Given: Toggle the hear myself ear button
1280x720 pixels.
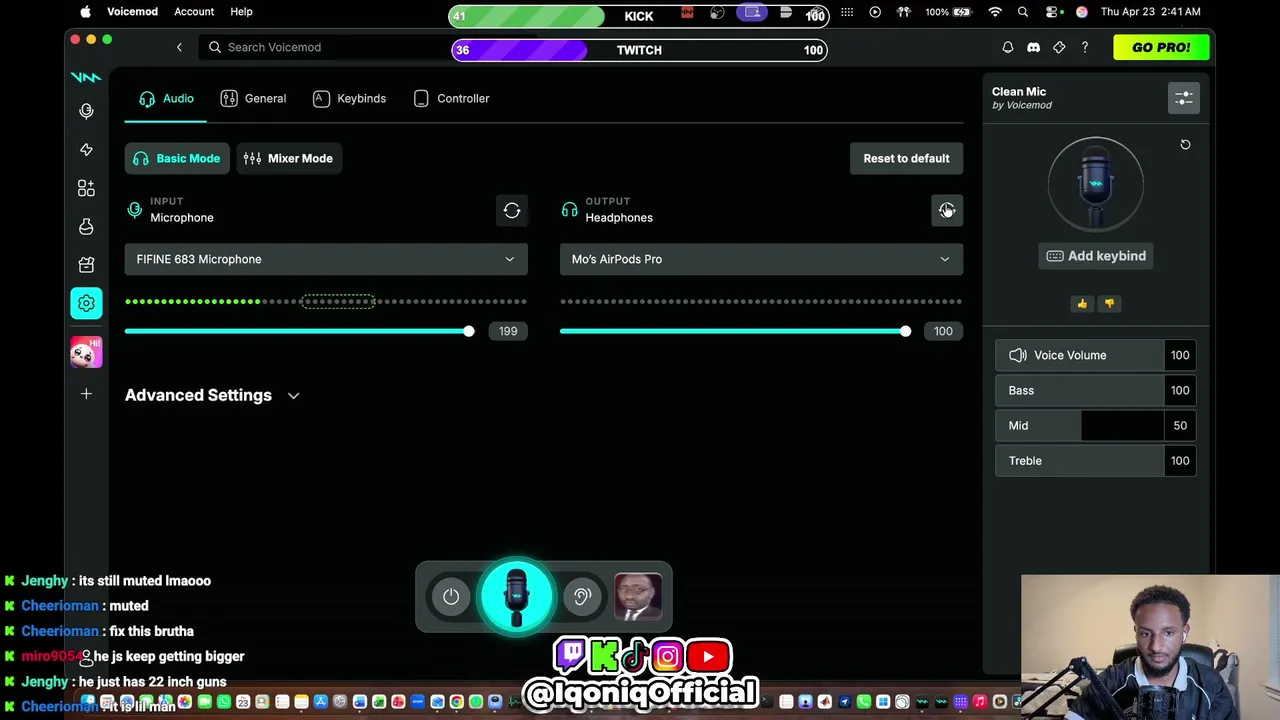Looking at the screenshot, I should (x=583, y=597).
